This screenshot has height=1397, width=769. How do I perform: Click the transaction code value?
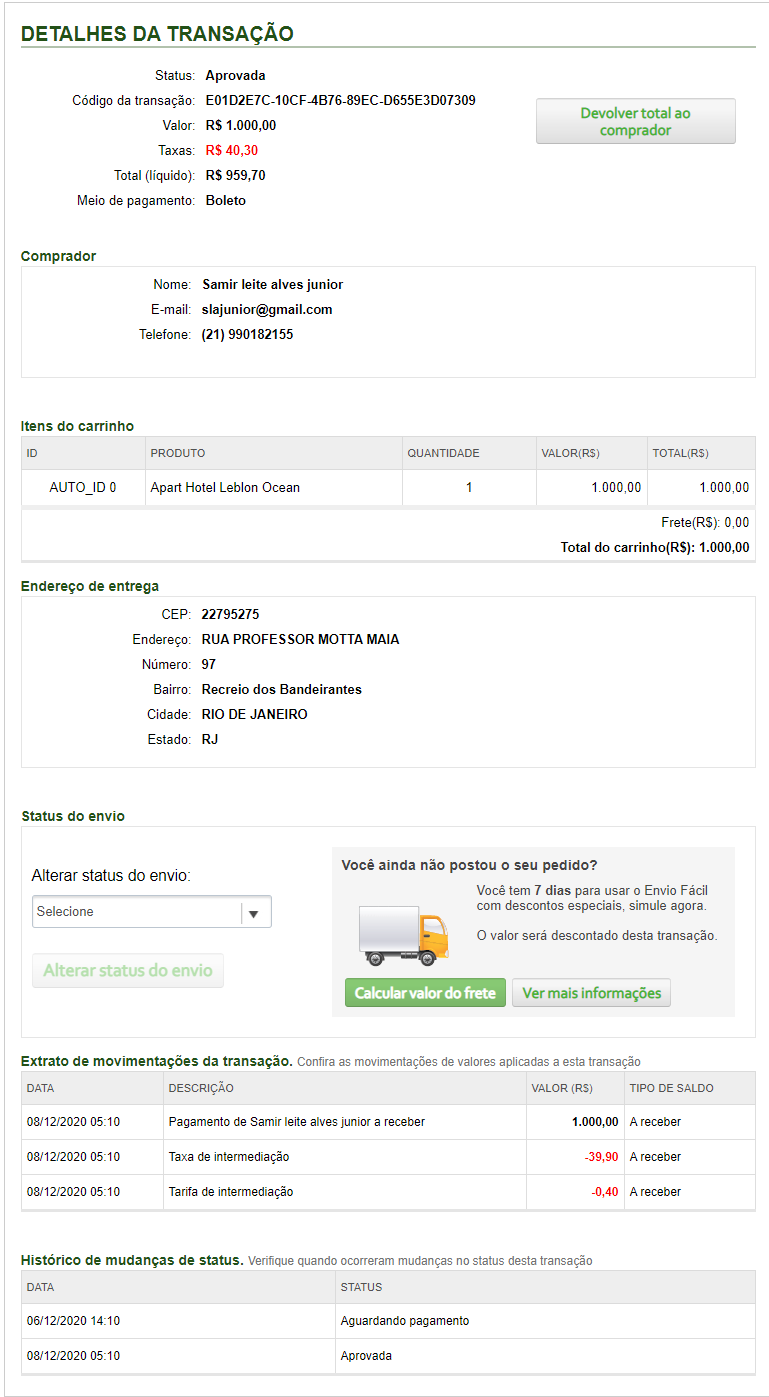340,101
